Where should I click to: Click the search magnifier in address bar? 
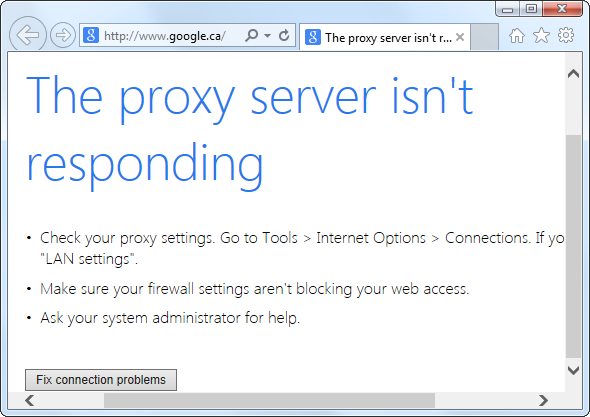pos(251,35)
